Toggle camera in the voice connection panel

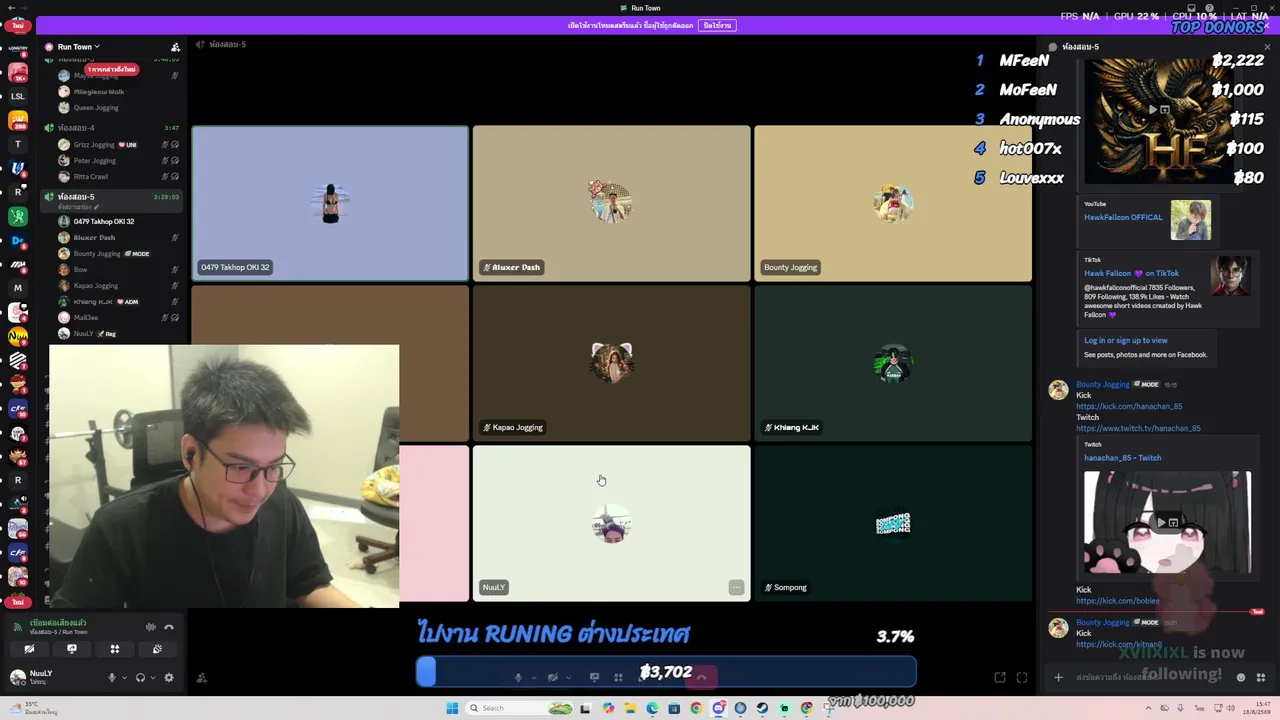click(x=29, y=649)
